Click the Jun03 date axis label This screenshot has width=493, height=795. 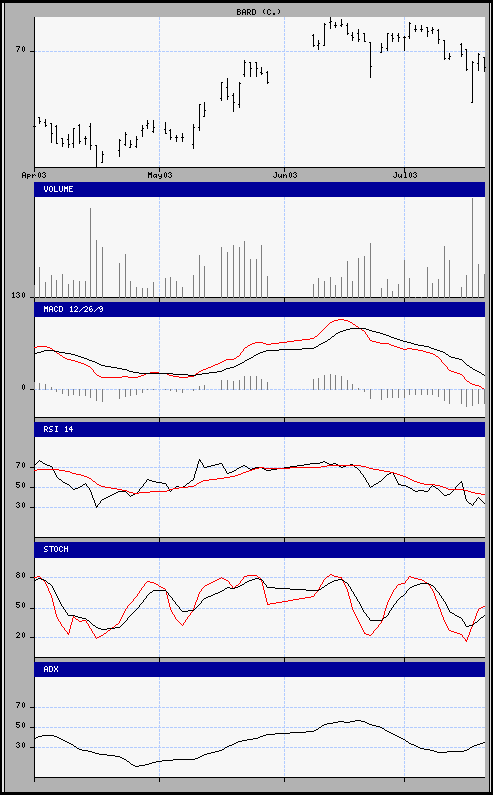coord(285,175)
